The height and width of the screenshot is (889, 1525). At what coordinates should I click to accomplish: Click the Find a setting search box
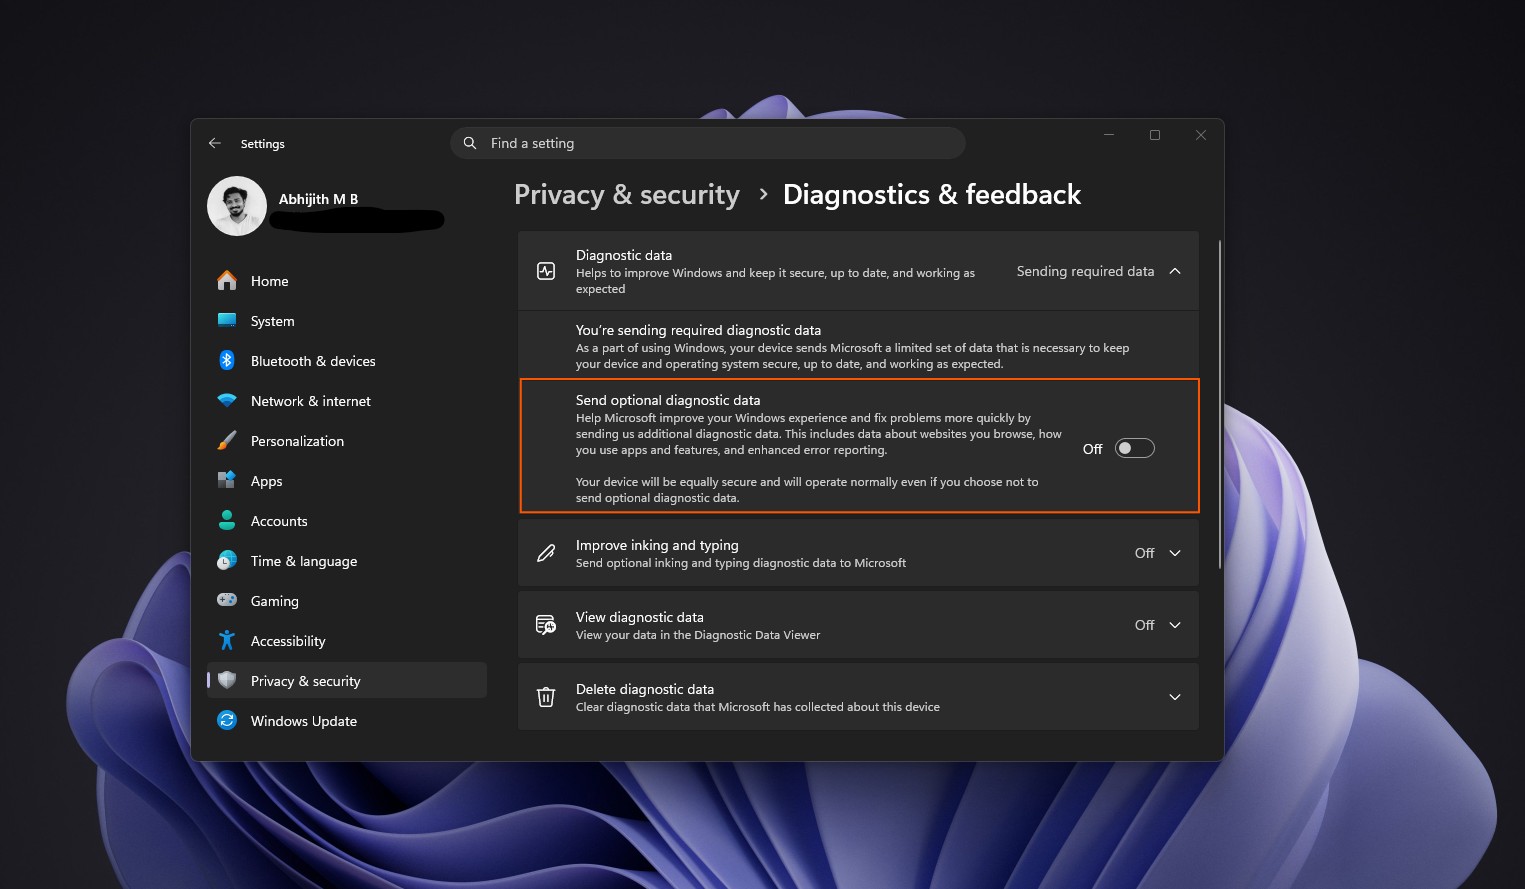pyautogui.click(x=708, y=143)
